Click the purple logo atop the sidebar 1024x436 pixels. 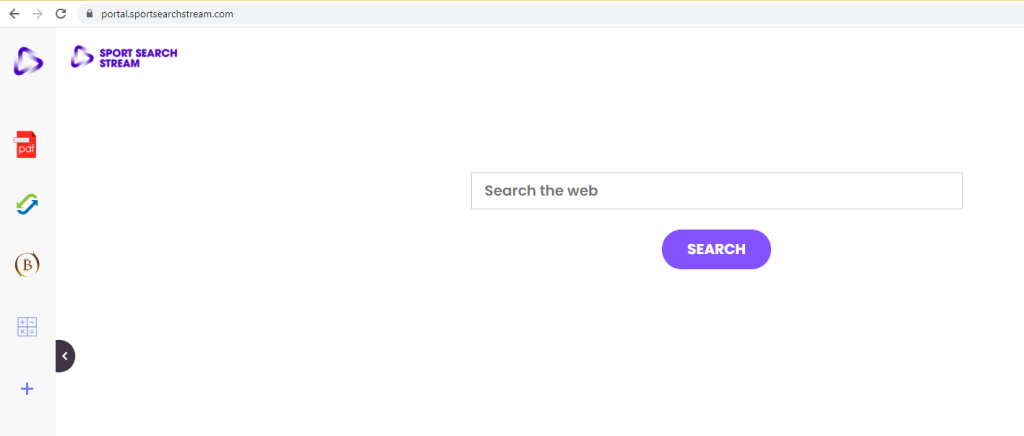tap(28, 61)
